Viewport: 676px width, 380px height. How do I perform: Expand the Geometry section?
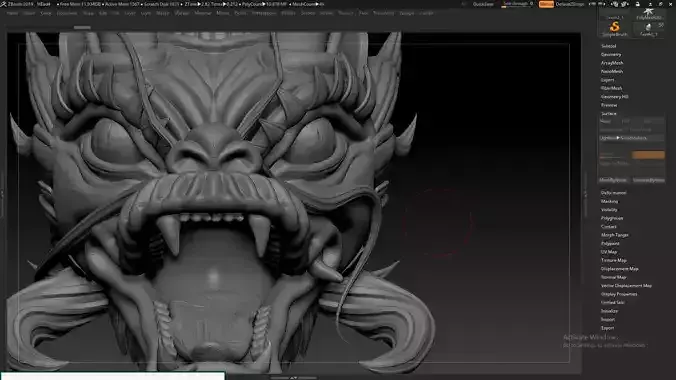(611, 55)
